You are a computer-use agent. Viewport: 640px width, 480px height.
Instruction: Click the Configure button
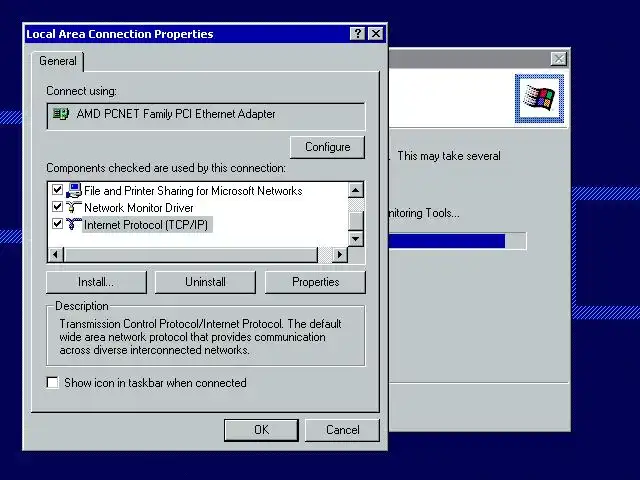327,147
